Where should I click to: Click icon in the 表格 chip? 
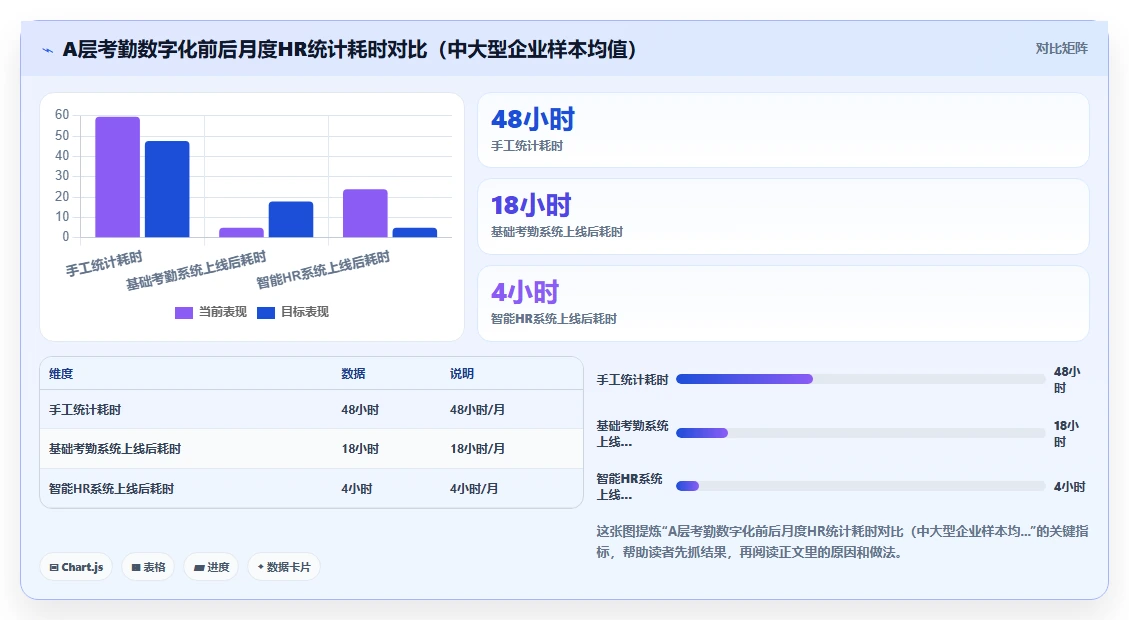(x=135, y=567)
